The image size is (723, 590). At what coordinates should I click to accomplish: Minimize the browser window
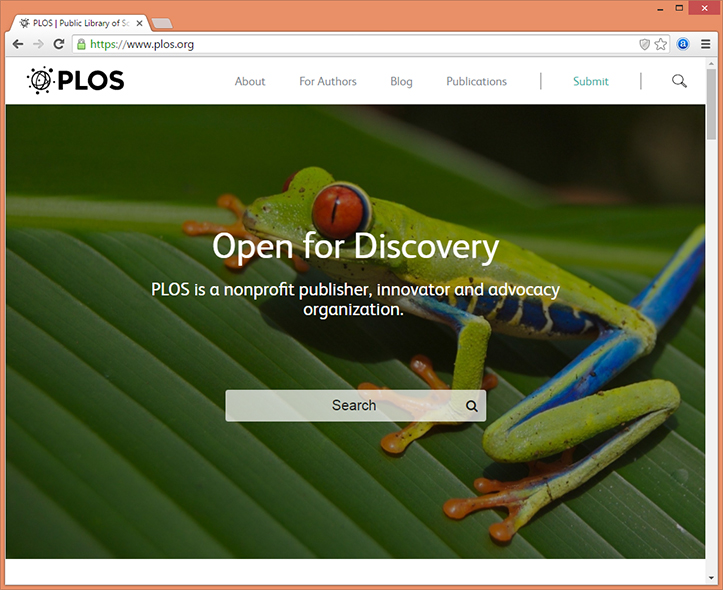pos(660,8)
